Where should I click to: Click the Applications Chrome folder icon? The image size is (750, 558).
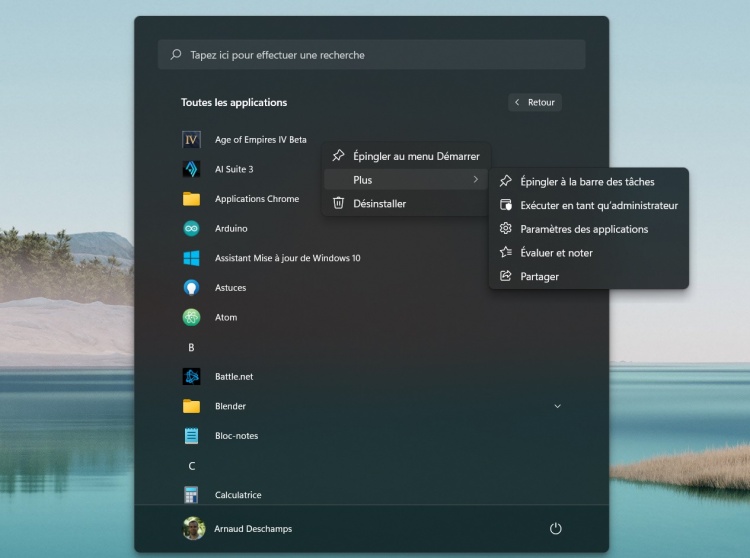191,199
